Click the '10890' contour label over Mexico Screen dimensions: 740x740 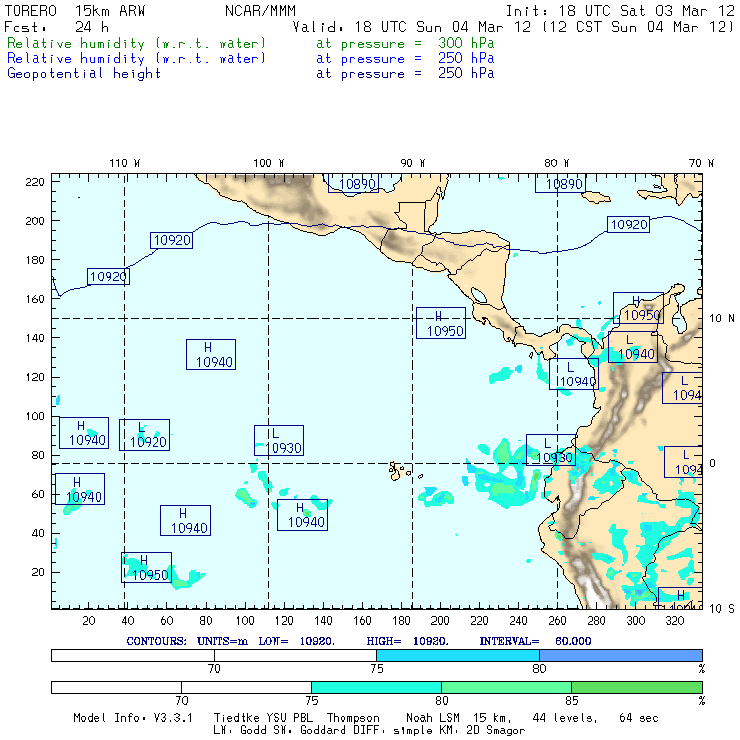pos(353,183)
